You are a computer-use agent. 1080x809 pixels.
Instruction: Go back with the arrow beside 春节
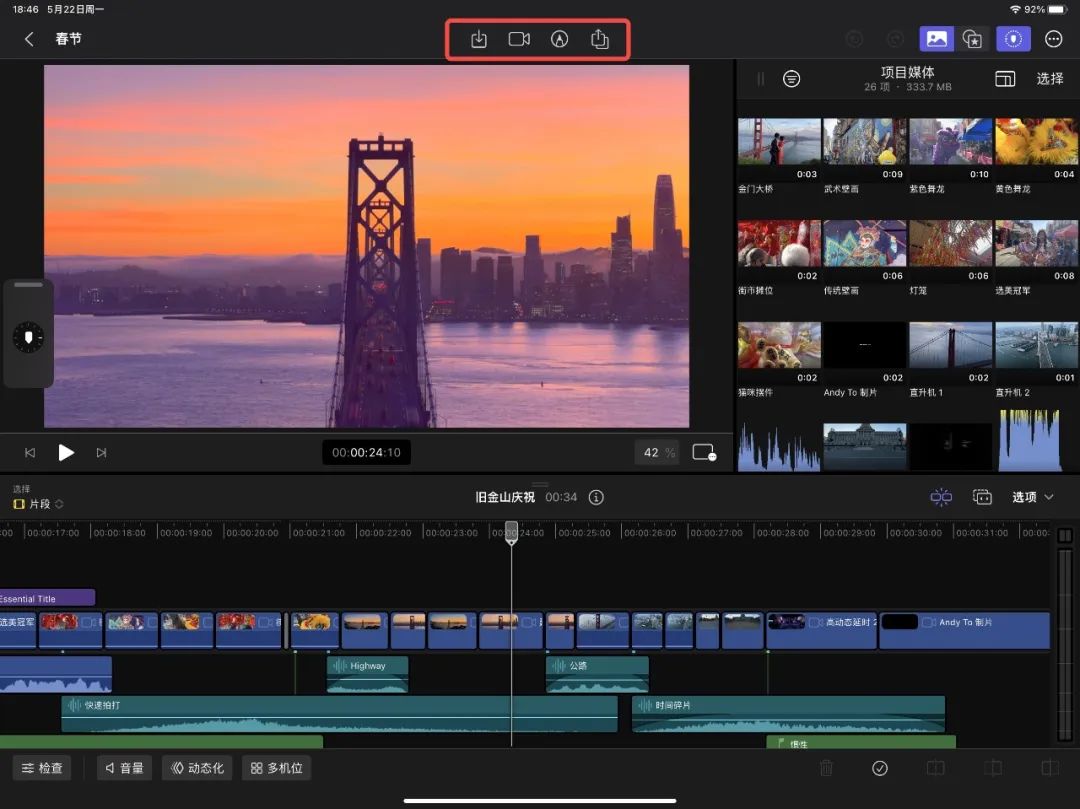coord(29,39)
